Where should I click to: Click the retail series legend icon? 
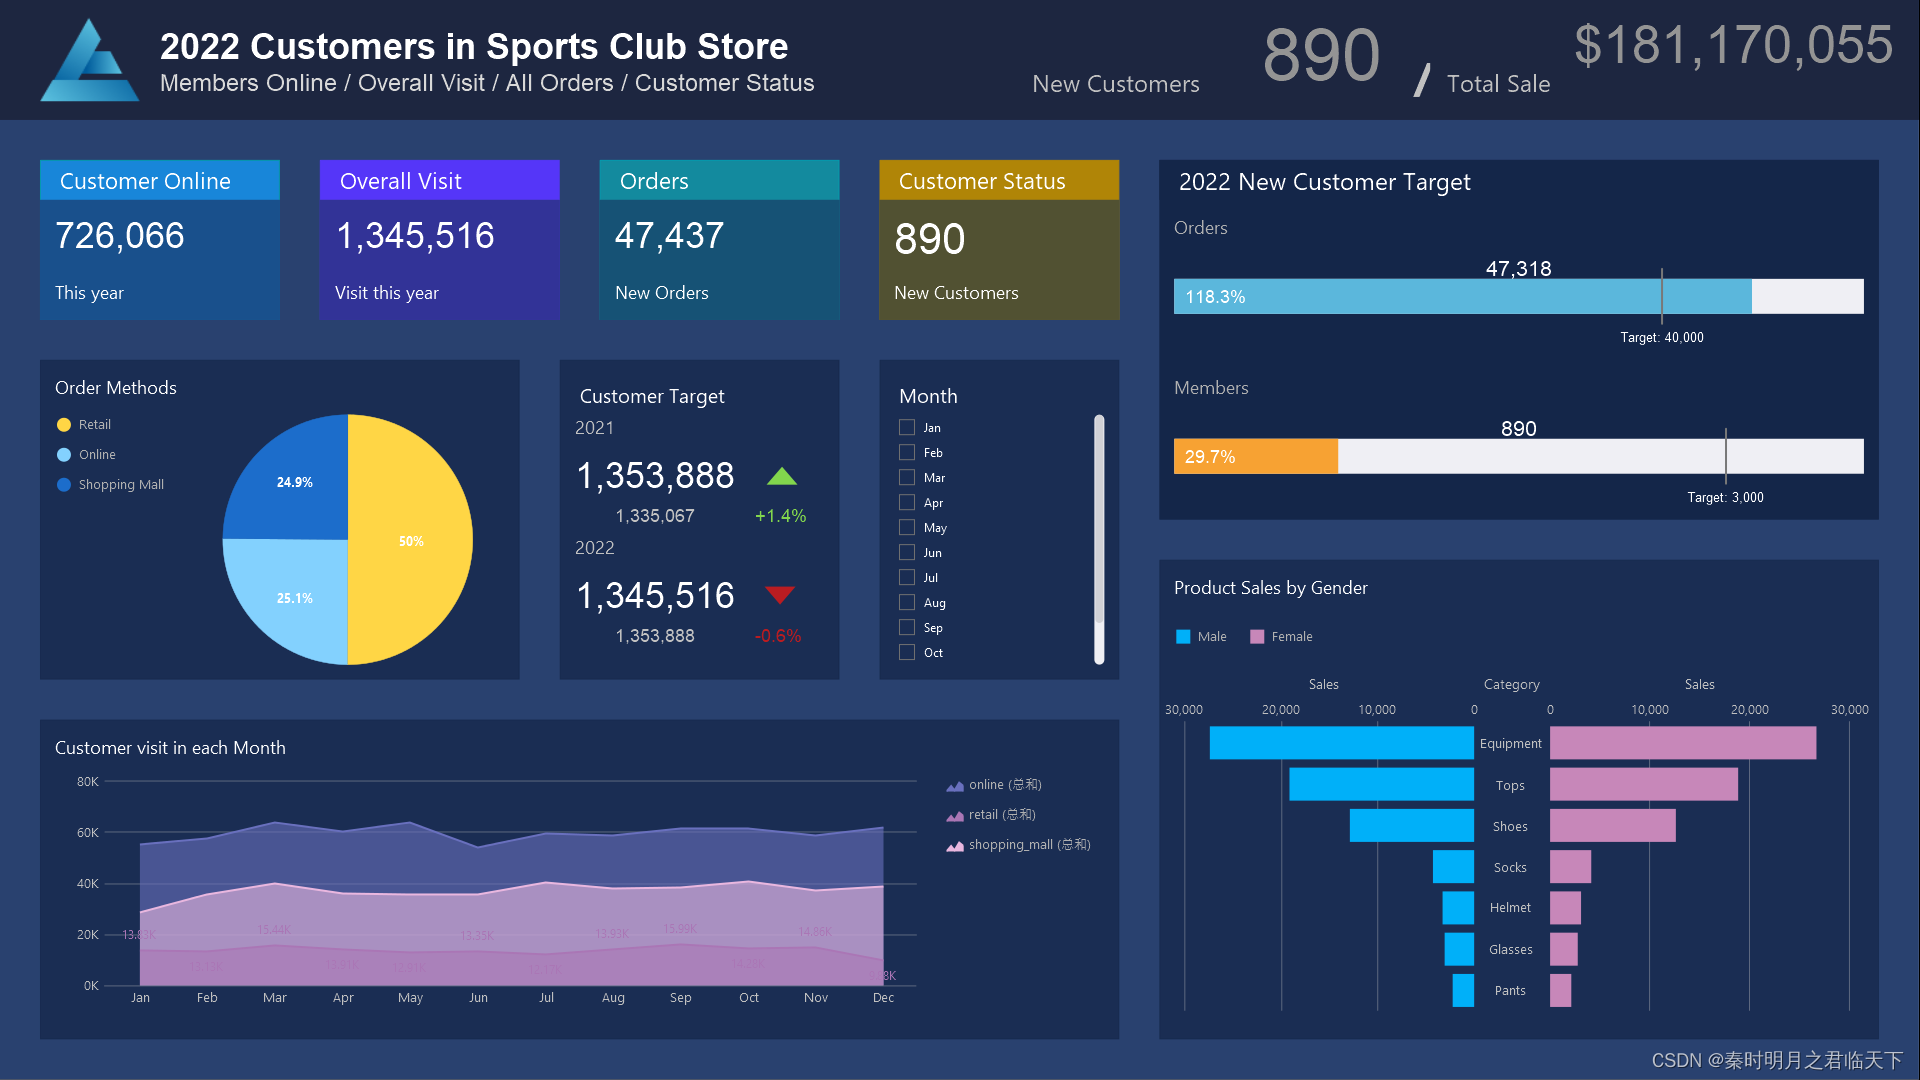(955, 816)
